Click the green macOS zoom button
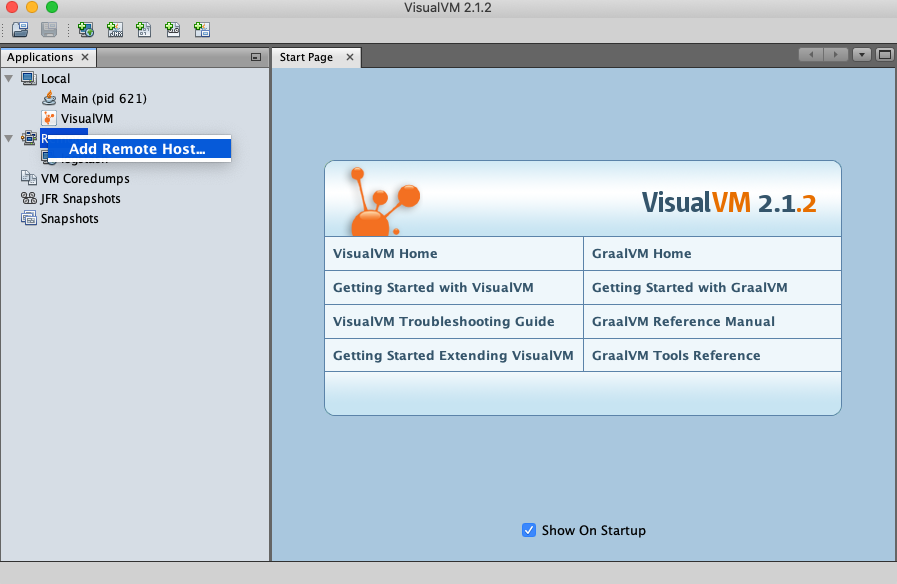Screen dimensions: 897x584 51,7
